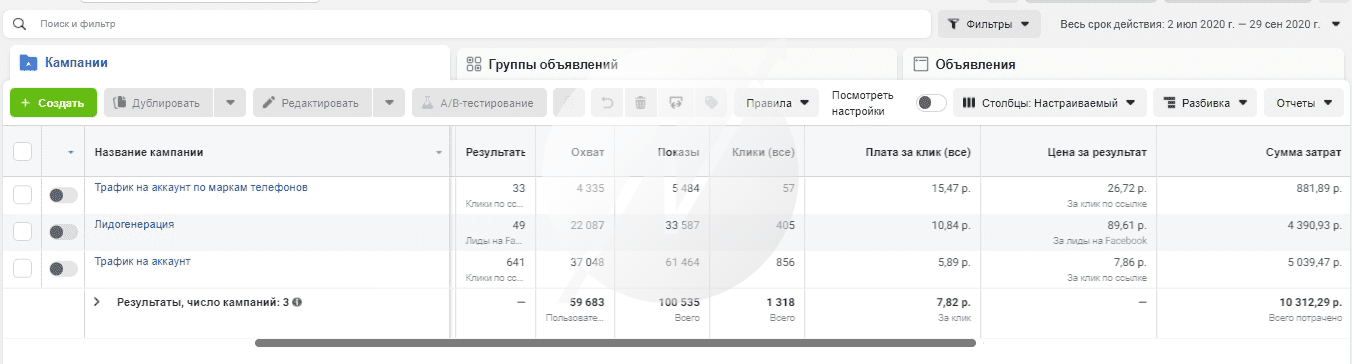Image resolution: width=1352 pixels, height=364 pixels.
Task: Check the select-all header checkbox
Action: pos(22,152)
